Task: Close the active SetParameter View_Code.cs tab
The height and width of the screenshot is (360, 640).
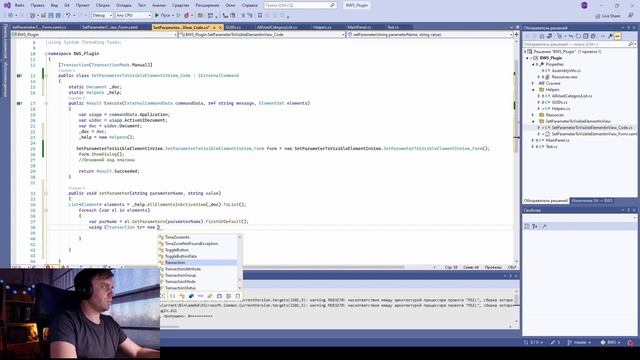Action: [x=220, y=27]
